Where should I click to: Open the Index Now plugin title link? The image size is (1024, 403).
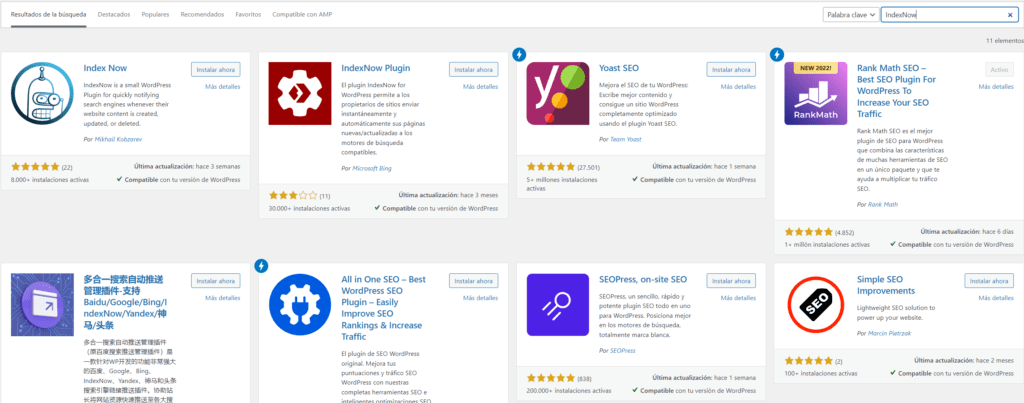(x=105, y=68)
